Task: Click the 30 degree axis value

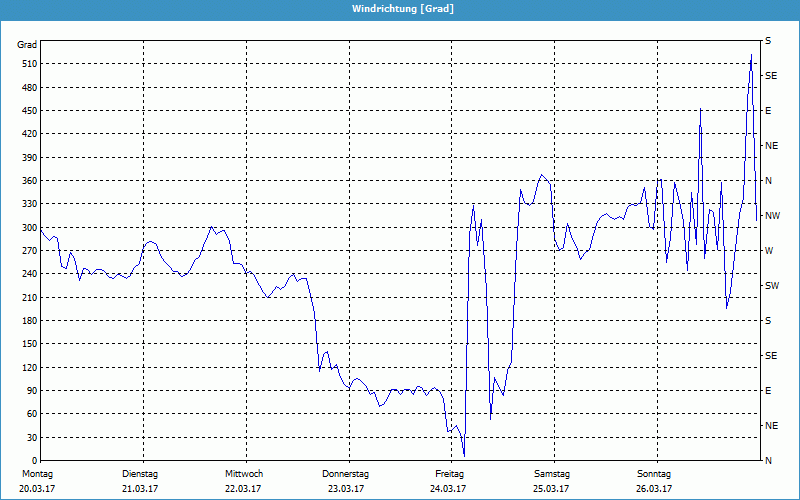Action: coord(31,438)
